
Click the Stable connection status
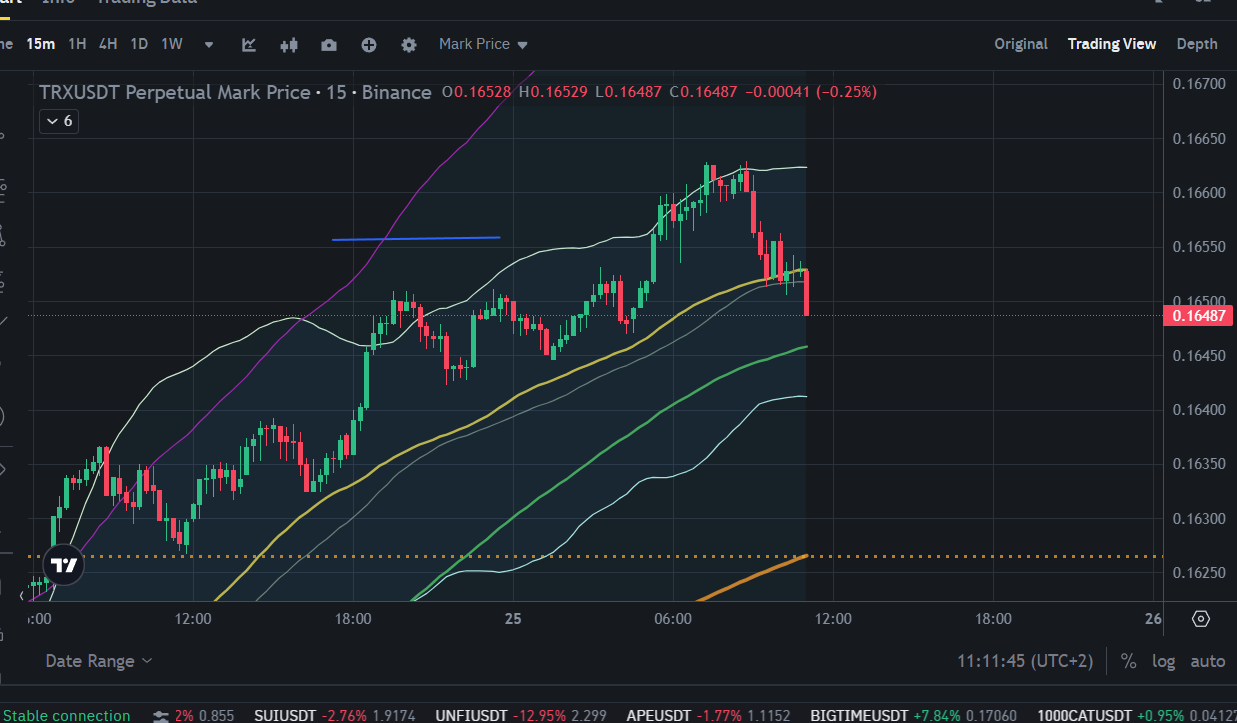(65, 715)
